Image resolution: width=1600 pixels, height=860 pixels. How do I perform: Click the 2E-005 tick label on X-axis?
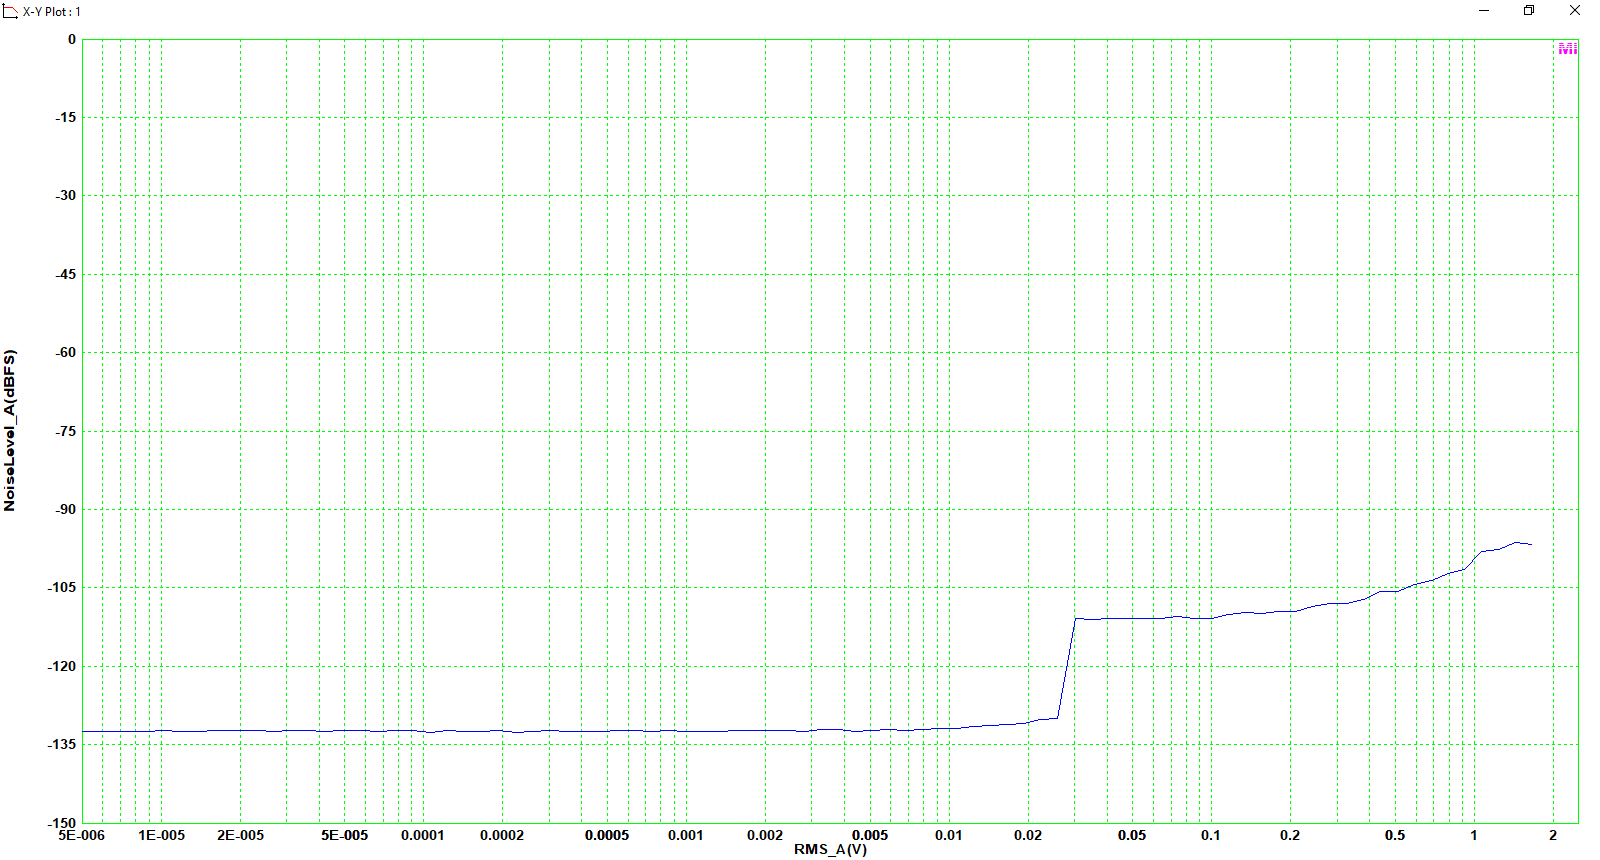tap(241, 835)
